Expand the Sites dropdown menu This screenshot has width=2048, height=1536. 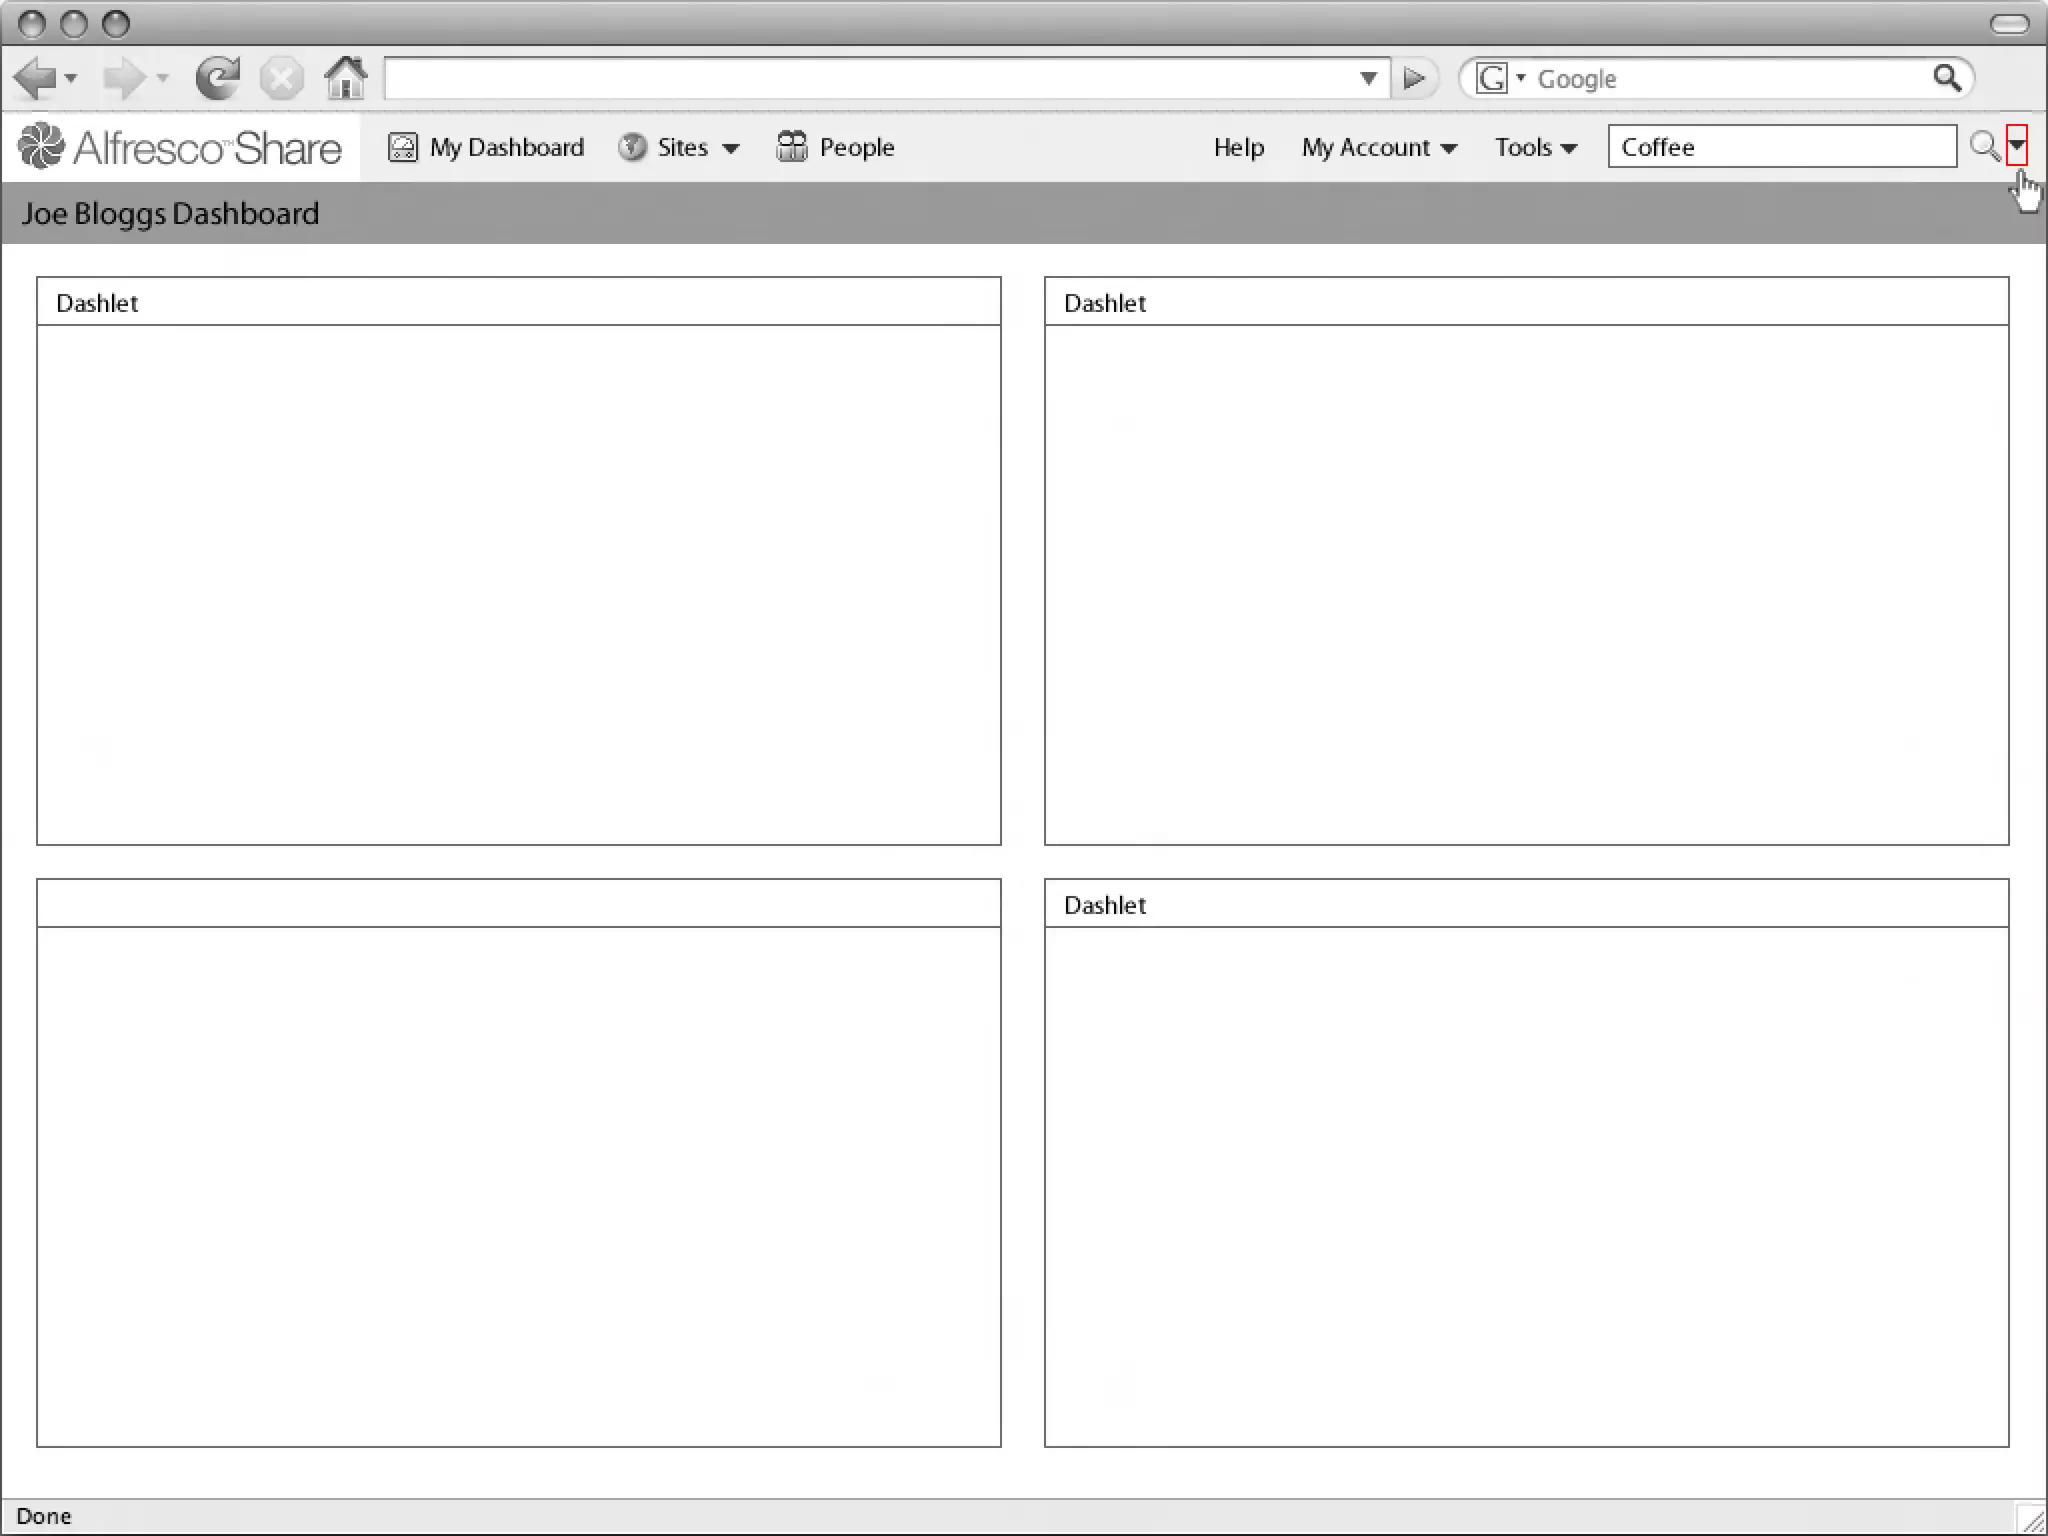coord(731,148)
